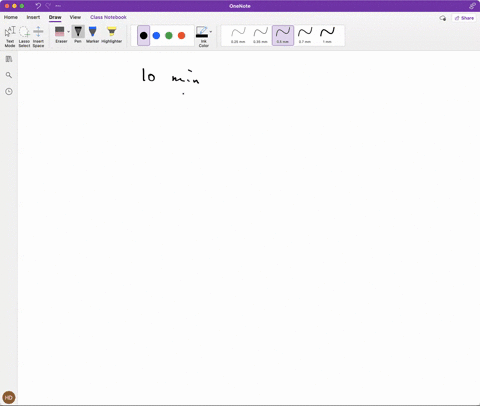Open the HD account avatar
The height and width of the screenshot is (406, 480).
pyautogui.click(x=9, y=397)
